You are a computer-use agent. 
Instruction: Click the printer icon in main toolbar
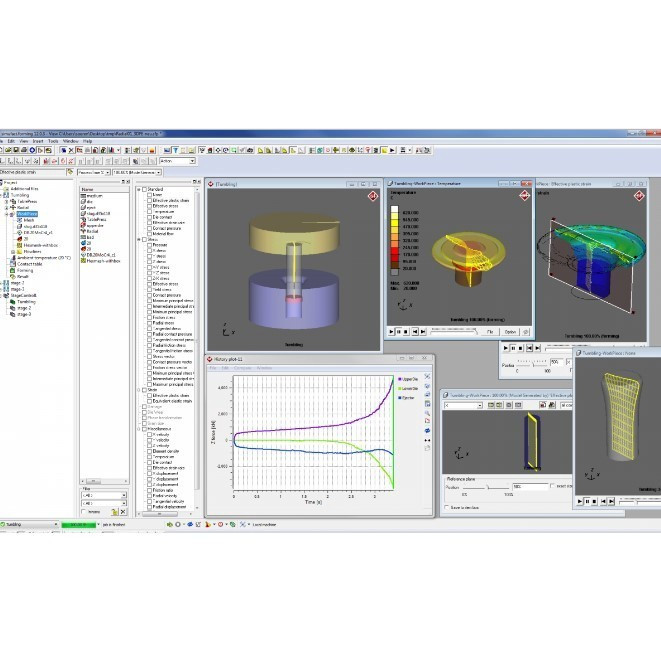point(24,150)
